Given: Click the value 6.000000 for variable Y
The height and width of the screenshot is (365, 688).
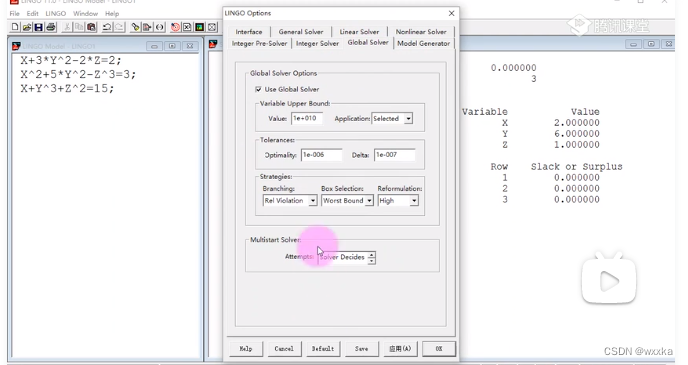Looking at the screenshot, I should 577,134.
